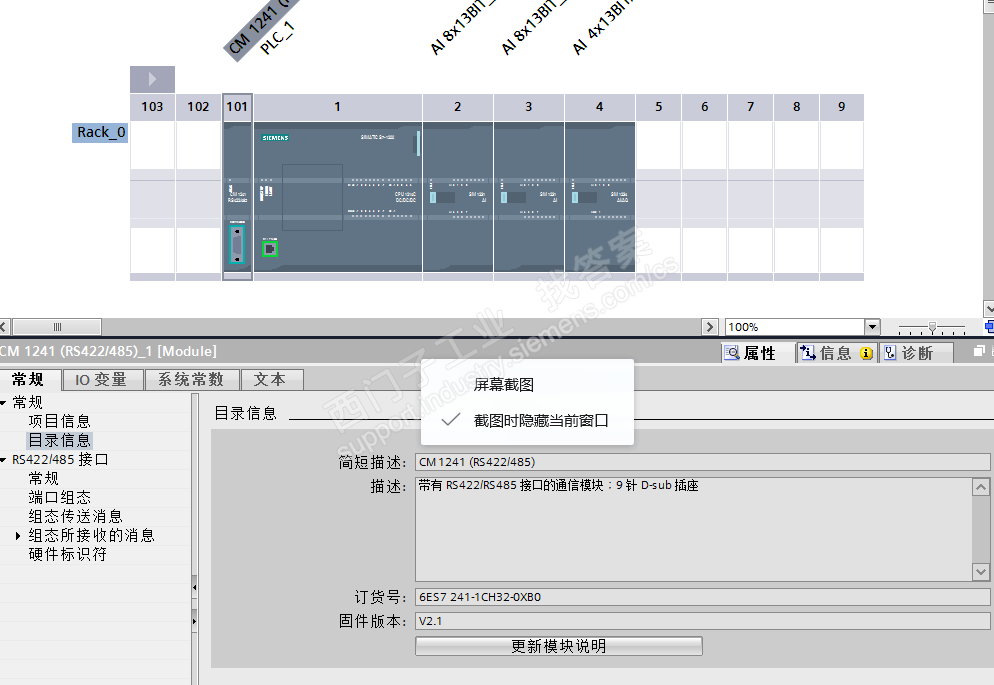The image size is (994, 685).
Task: Collapse tree pane with left splitter arrow
Action: tap(194, 587)
